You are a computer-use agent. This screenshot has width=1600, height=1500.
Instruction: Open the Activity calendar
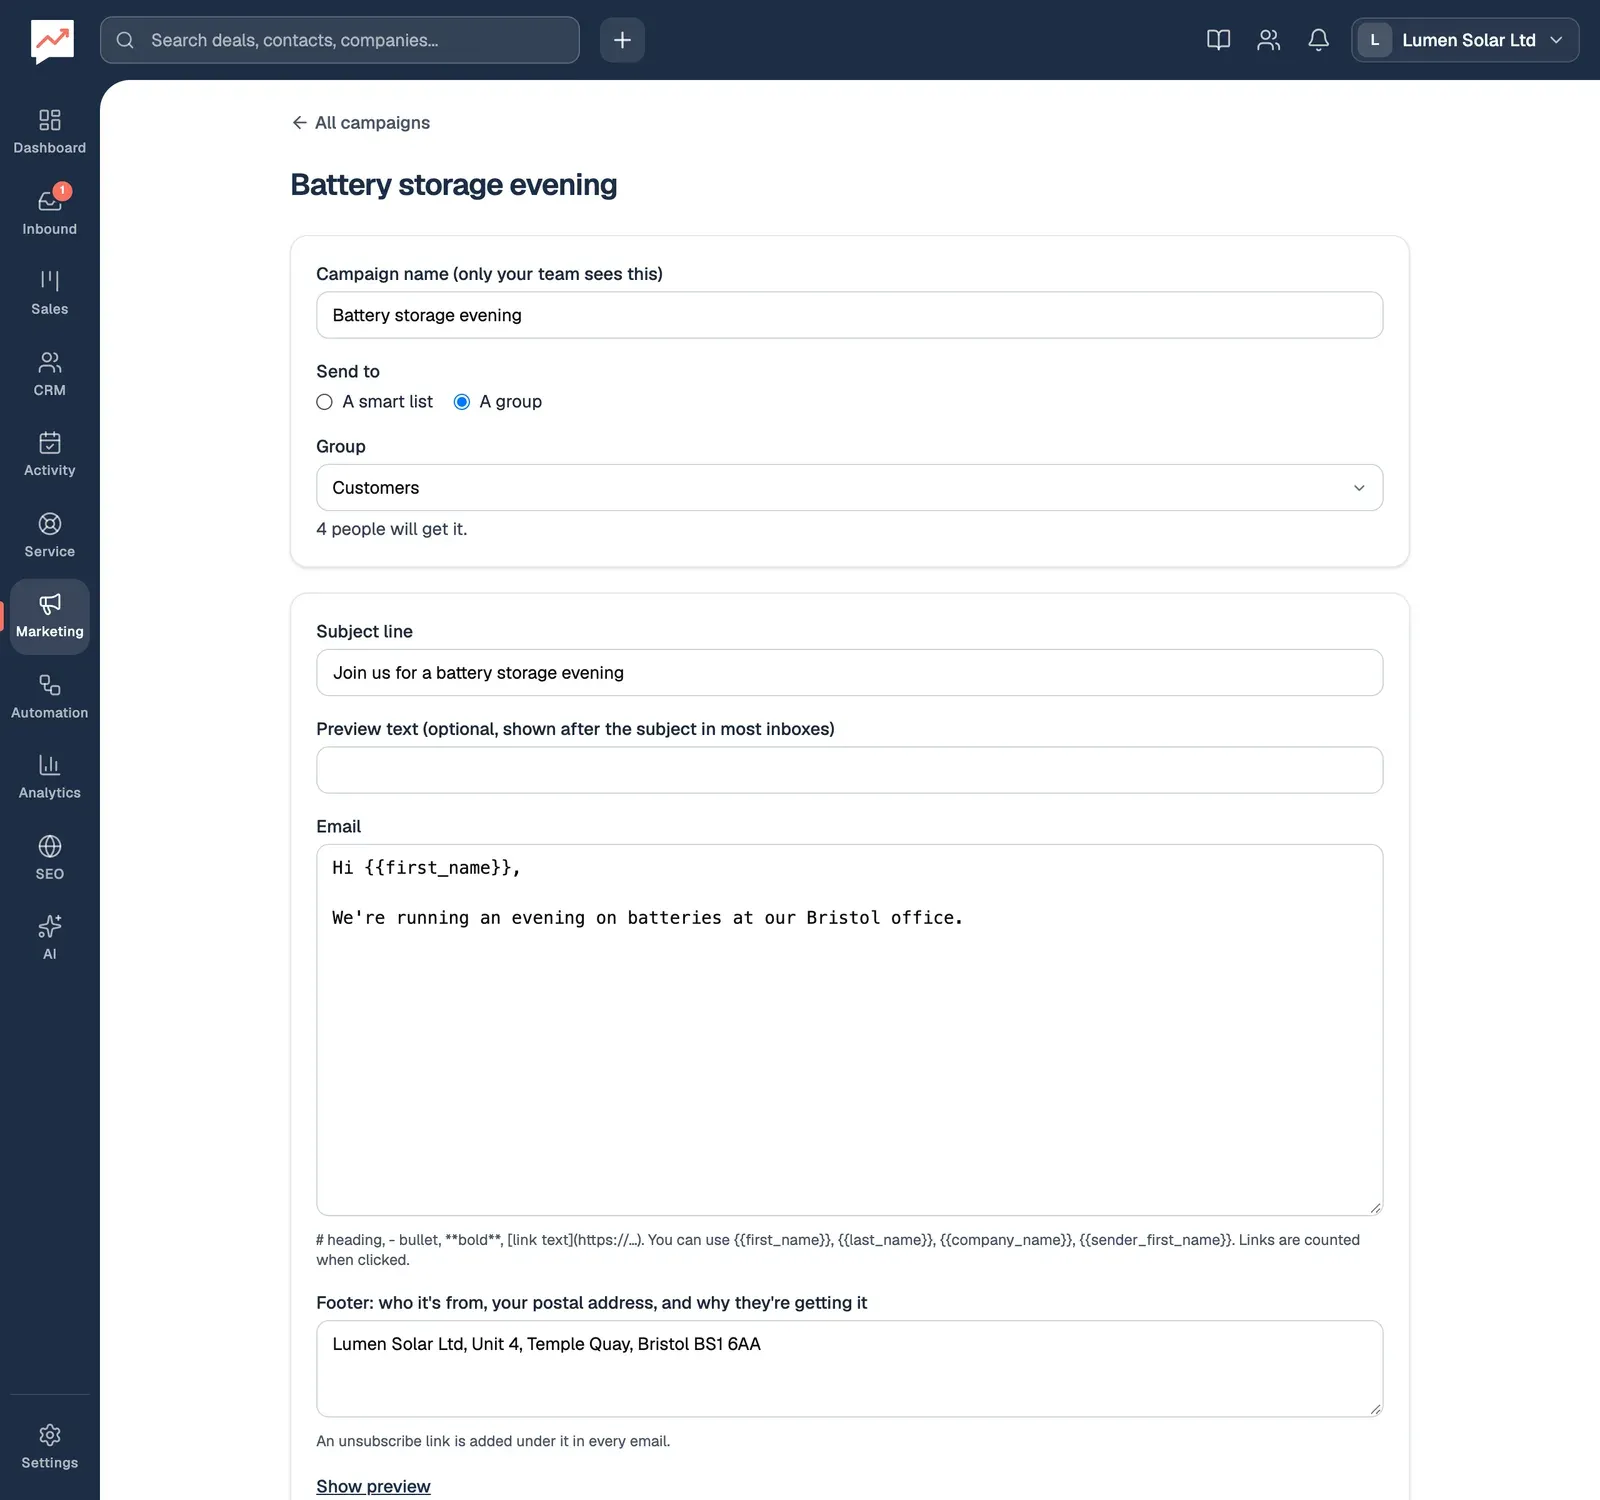tap(50, 454)
